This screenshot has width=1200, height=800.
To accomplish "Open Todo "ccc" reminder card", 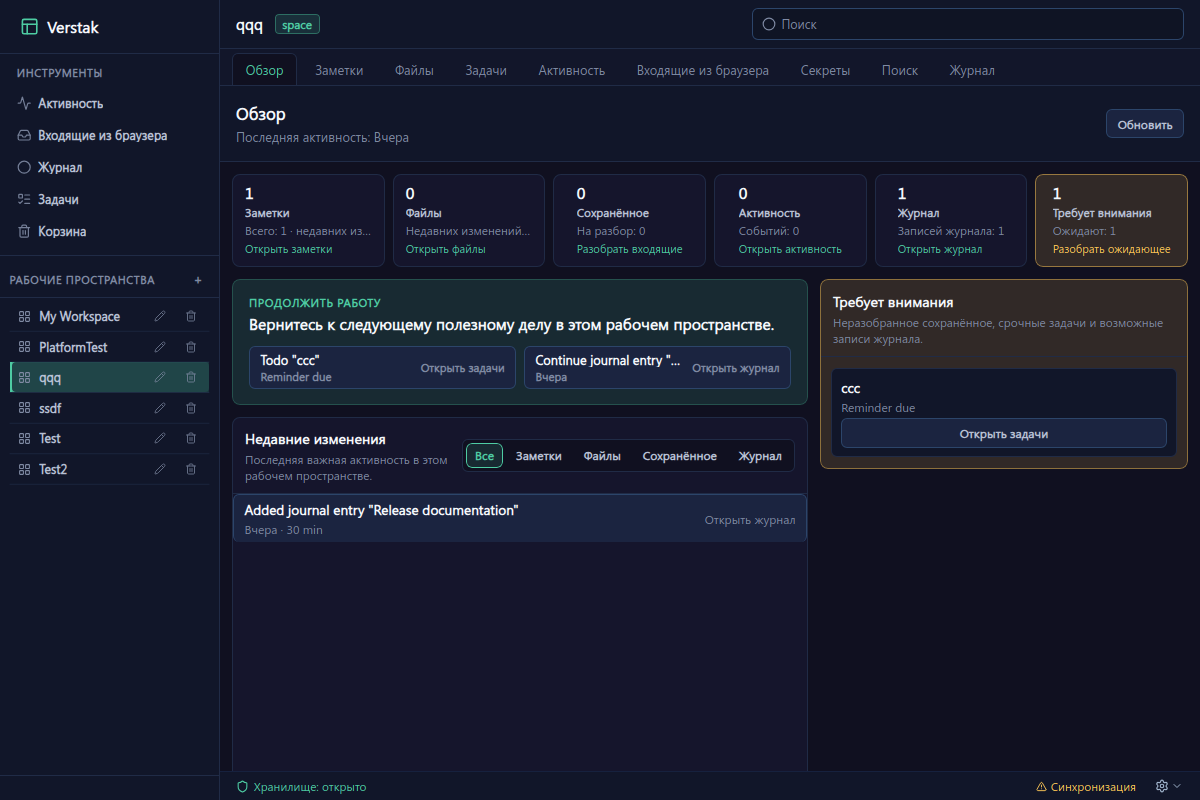I will coord(382,368).
